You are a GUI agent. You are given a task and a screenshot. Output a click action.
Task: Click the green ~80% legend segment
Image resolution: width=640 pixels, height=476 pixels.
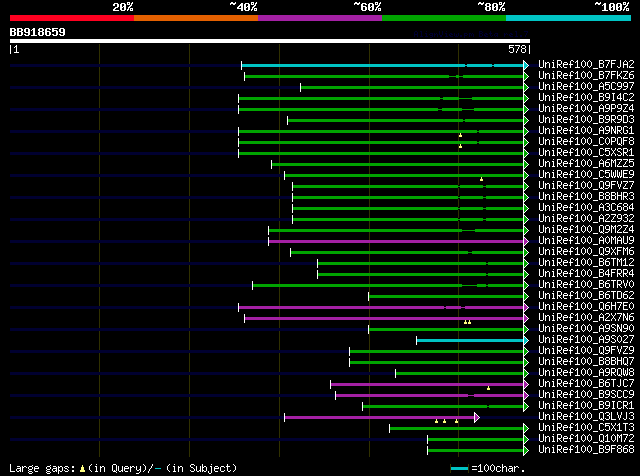(x=444, y=18)
